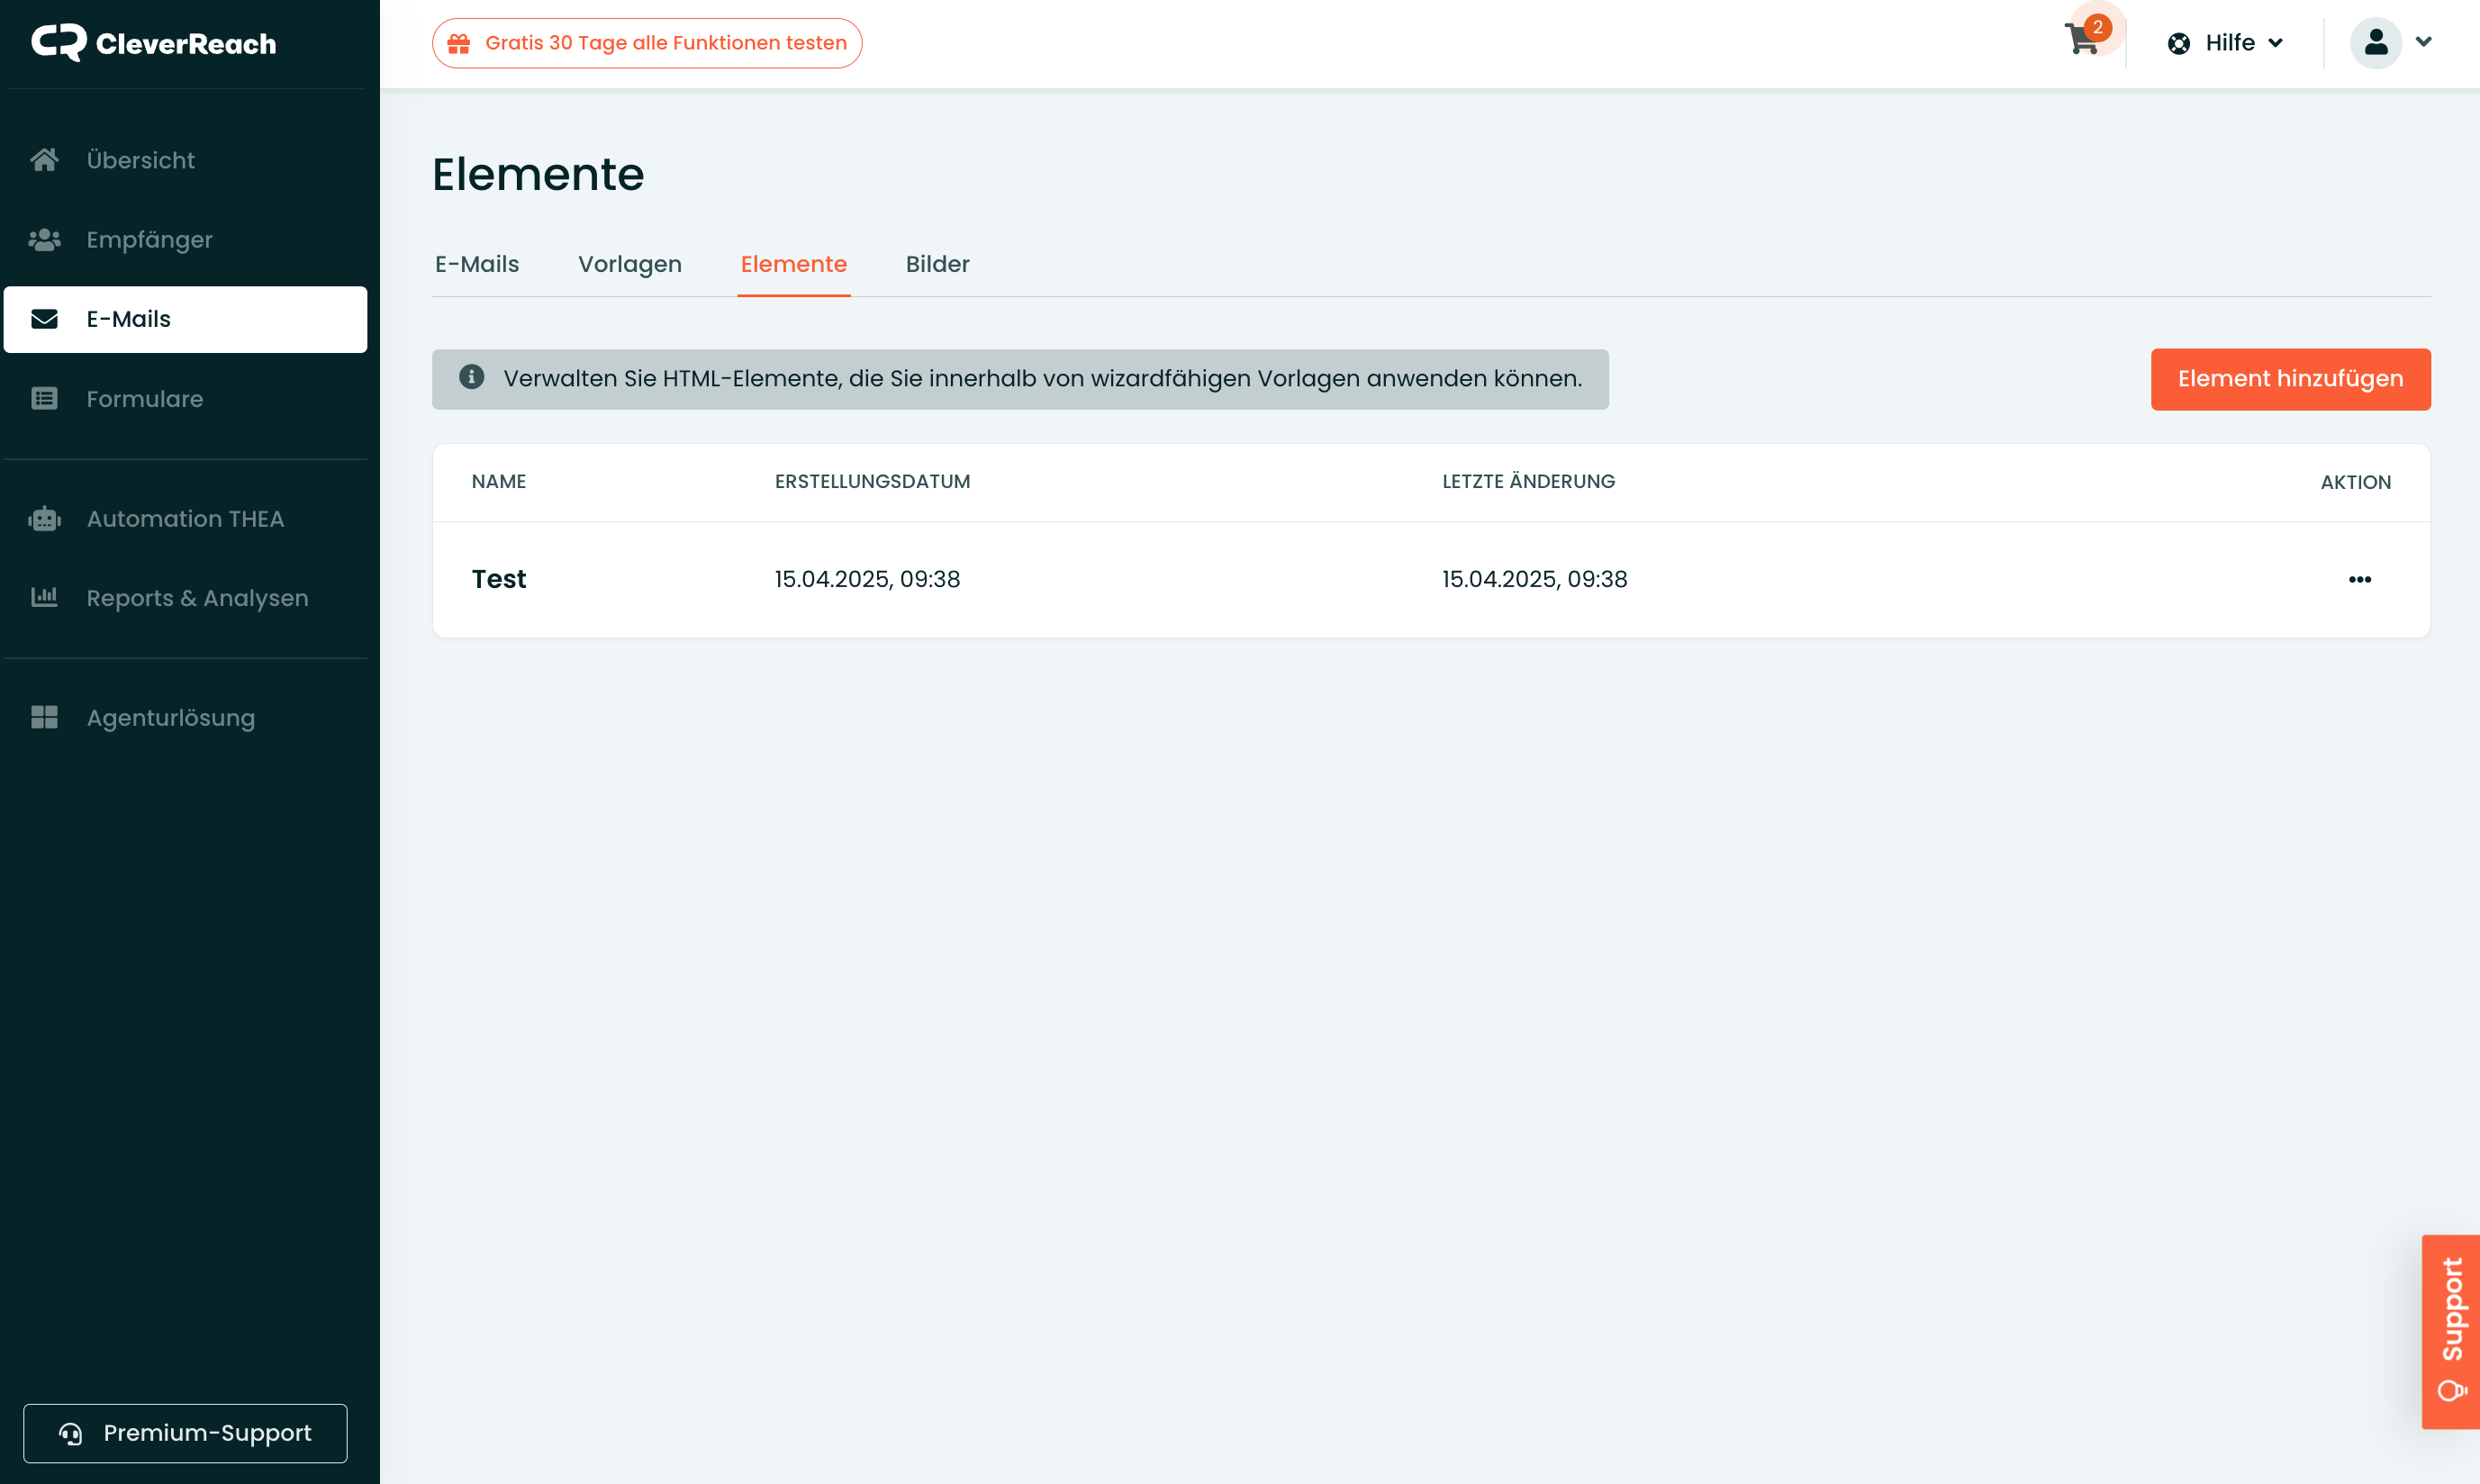The image size is (2480, 1484).
Task: Click Gratis 30 Tage alle Funktionen testen
Action: [x=647, y=43]
